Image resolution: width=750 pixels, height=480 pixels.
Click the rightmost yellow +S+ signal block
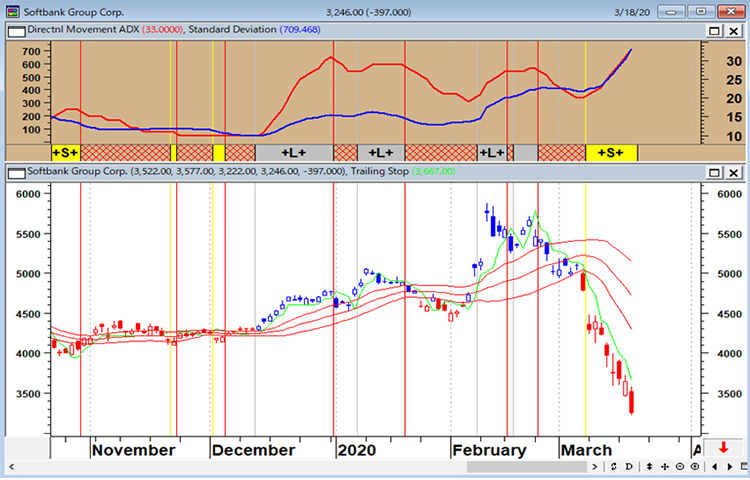(611, 152)
